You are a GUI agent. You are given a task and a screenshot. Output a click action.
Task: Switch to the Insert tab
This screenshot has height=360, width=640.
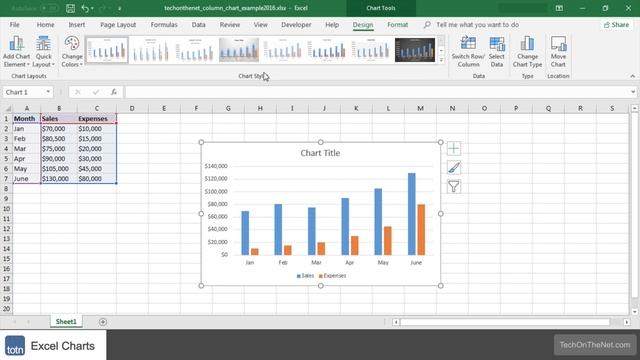point(77,25)
